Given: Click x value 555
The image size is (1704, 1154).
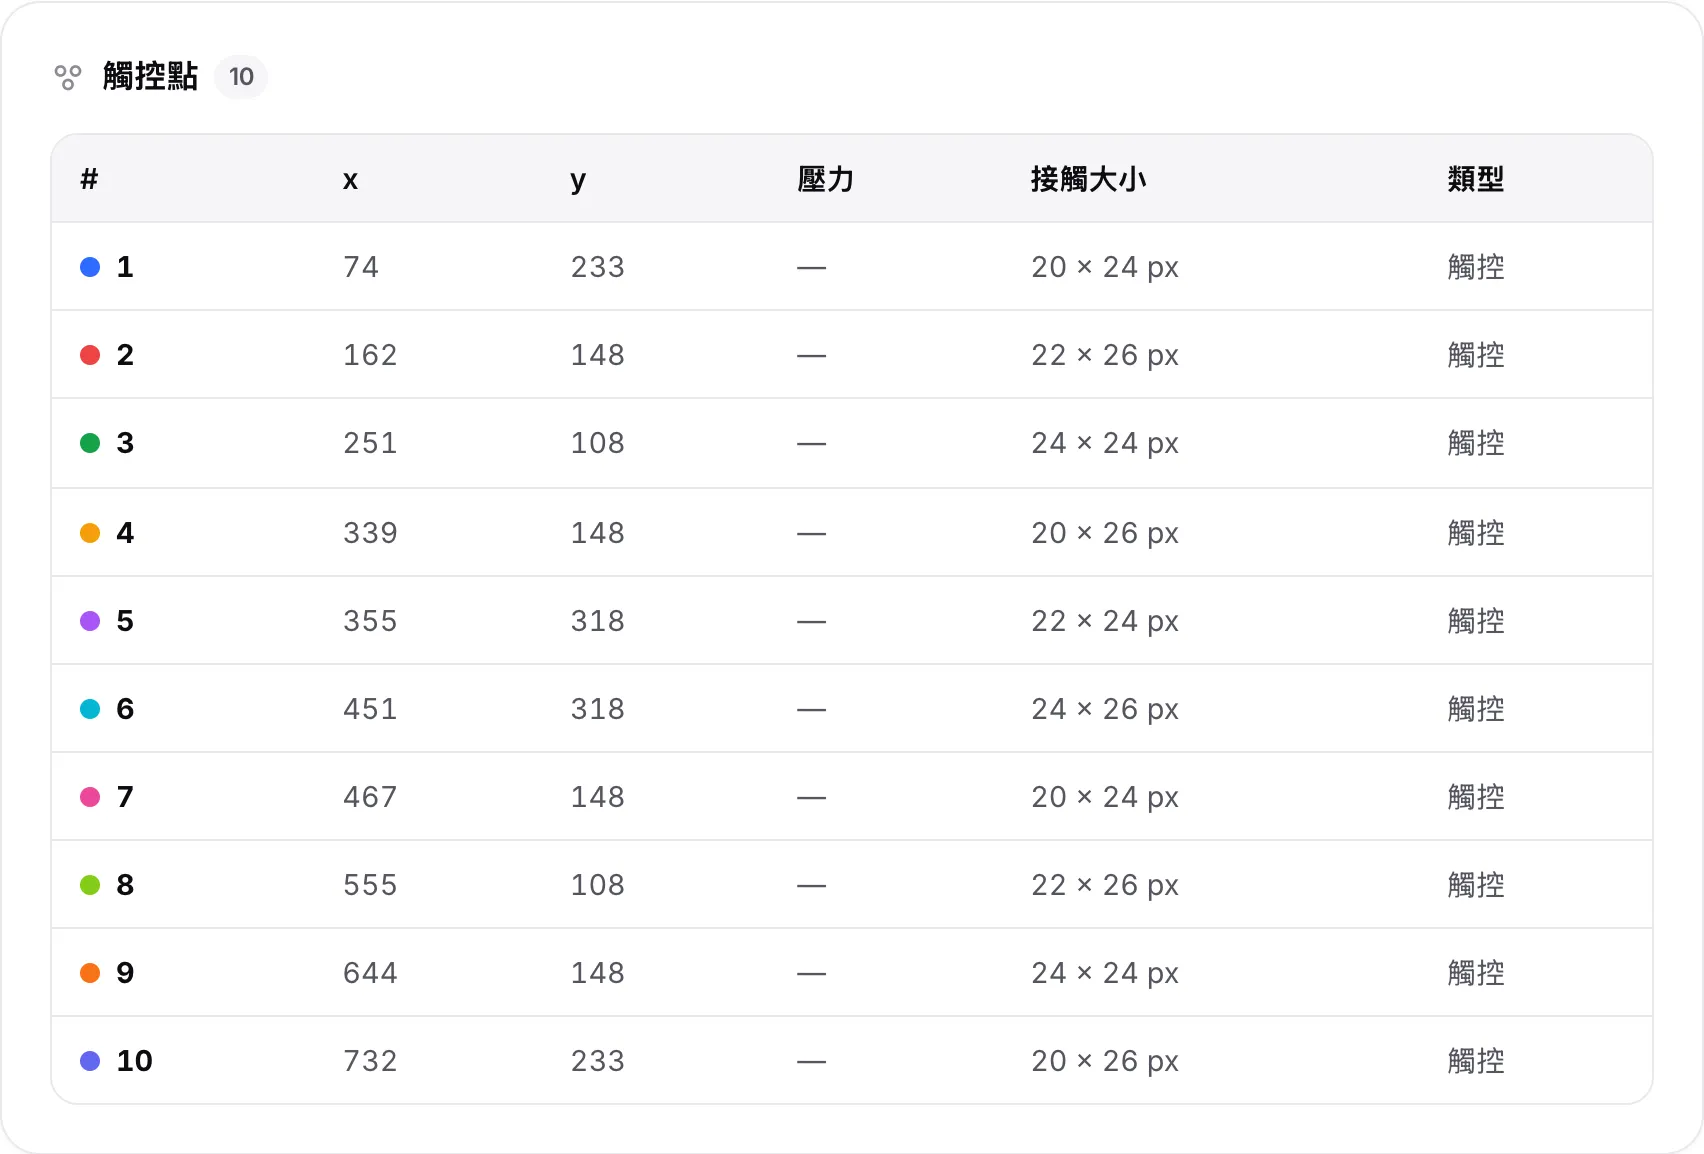Looking at the screenshot, I should (370, 885).
